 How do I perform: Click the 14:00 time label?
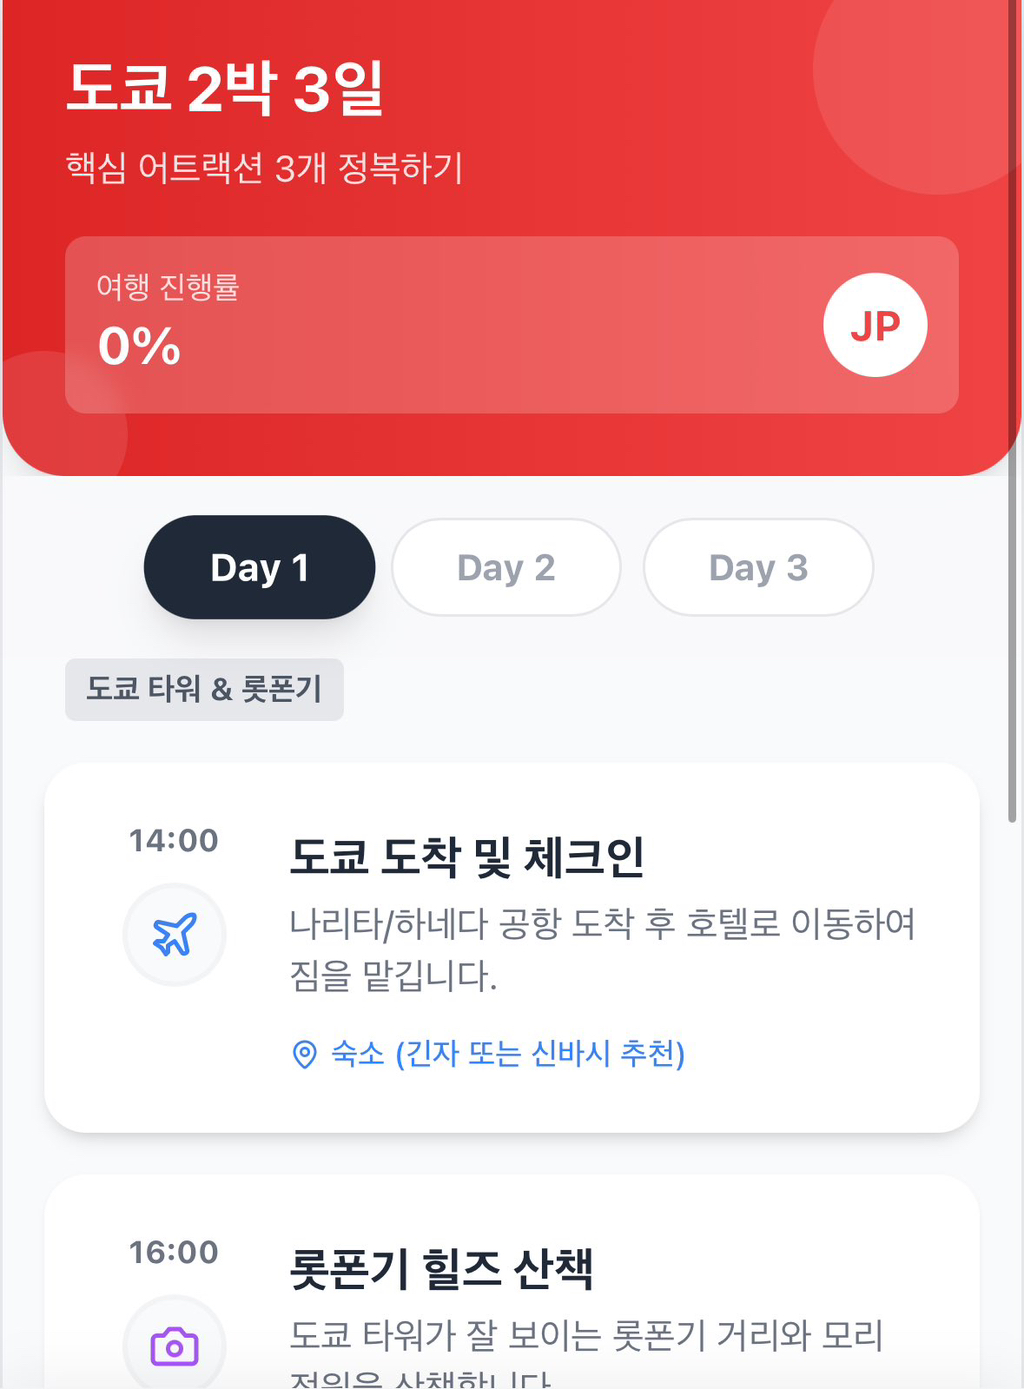point(173,840)
